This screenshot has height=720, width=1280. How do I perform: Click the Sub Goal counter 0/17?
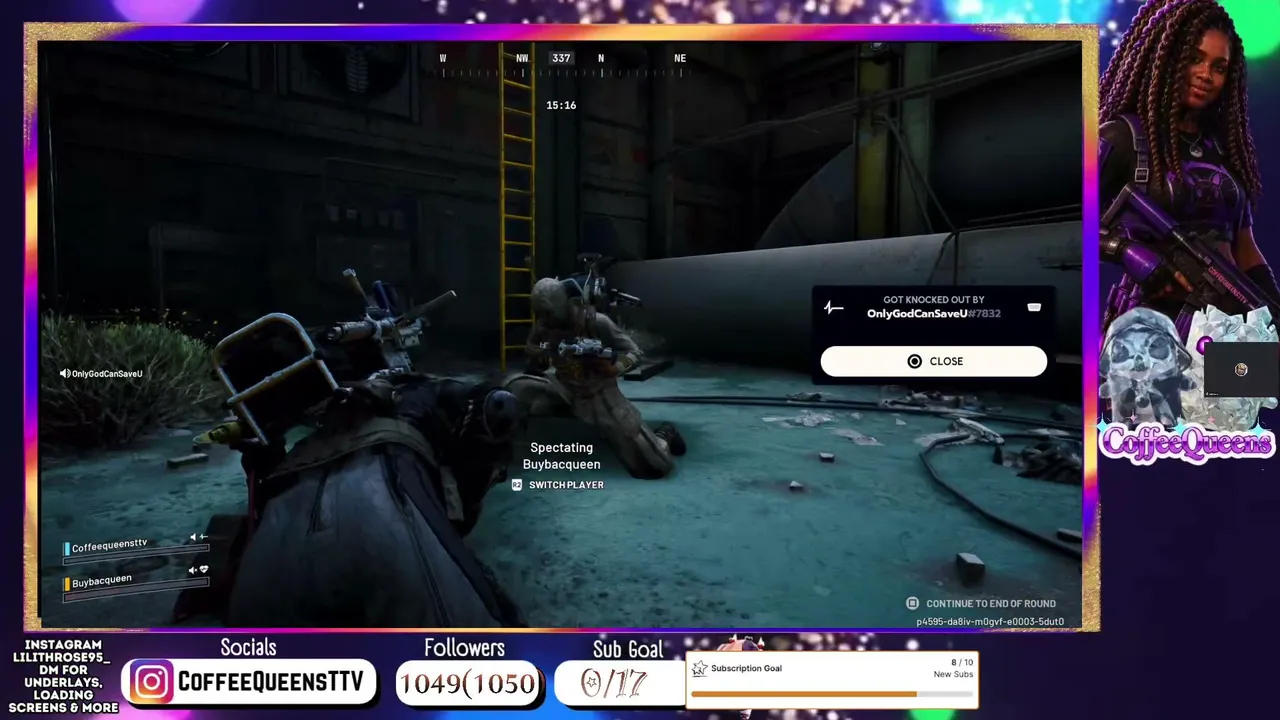(x=614, y=683)
